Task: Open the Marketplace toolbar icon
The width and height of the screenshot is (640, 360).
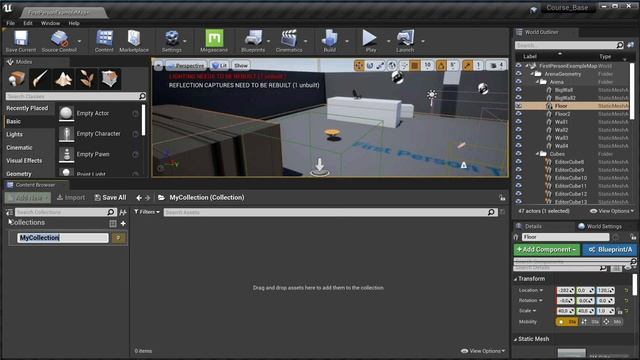Action: coord(134,41)
